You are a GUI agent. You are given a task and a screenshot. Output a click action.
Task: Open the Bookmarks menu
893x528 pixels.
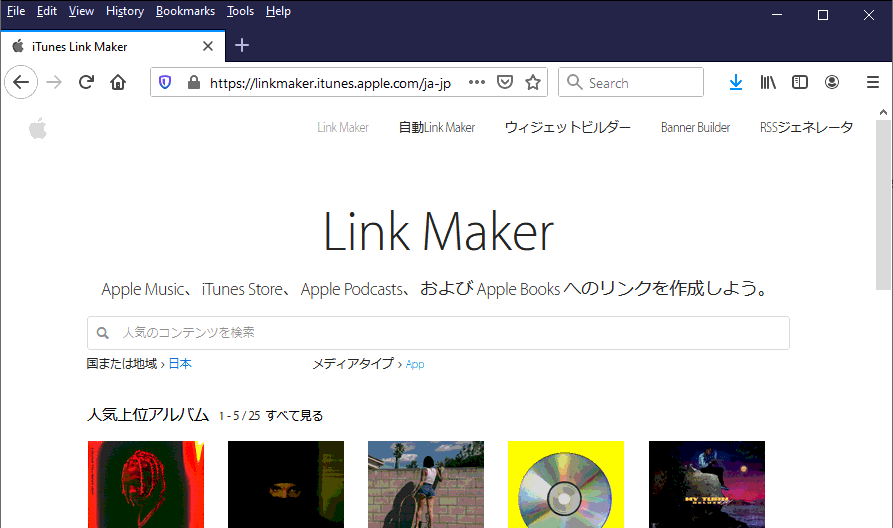tap(185, 11)
